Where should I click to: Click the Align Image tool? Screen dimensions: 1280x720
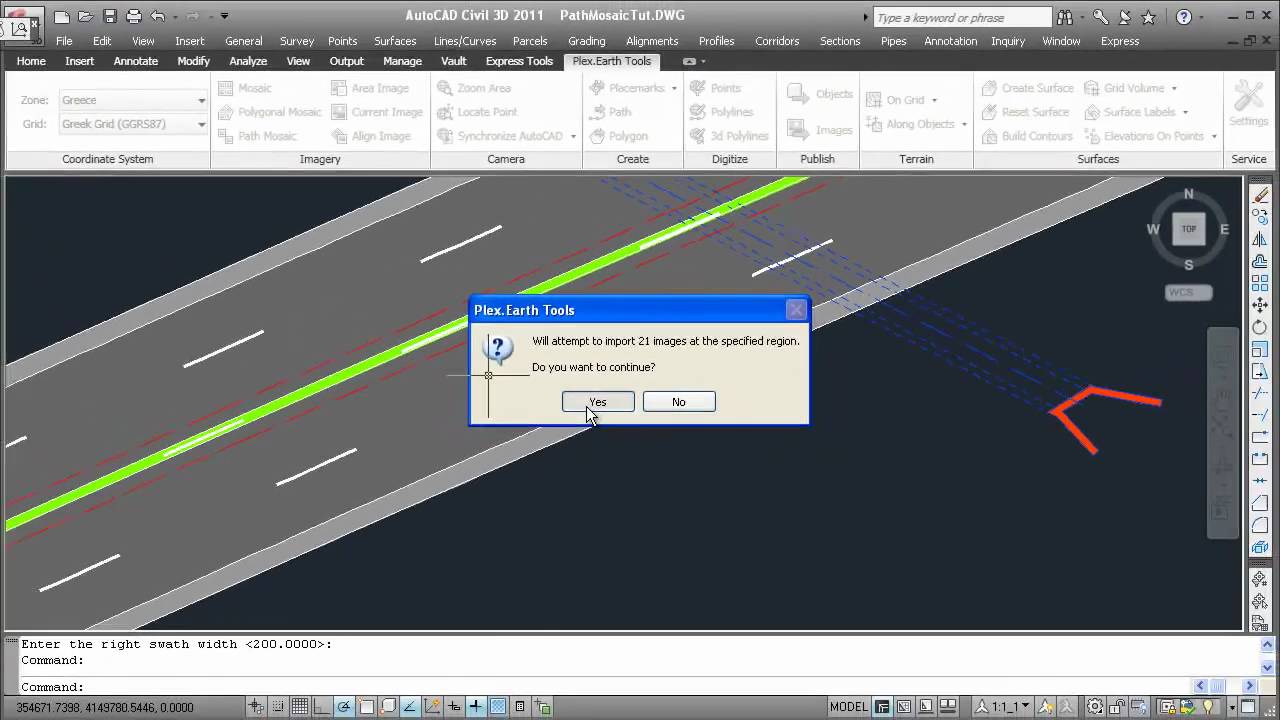(x=370, y=136)
